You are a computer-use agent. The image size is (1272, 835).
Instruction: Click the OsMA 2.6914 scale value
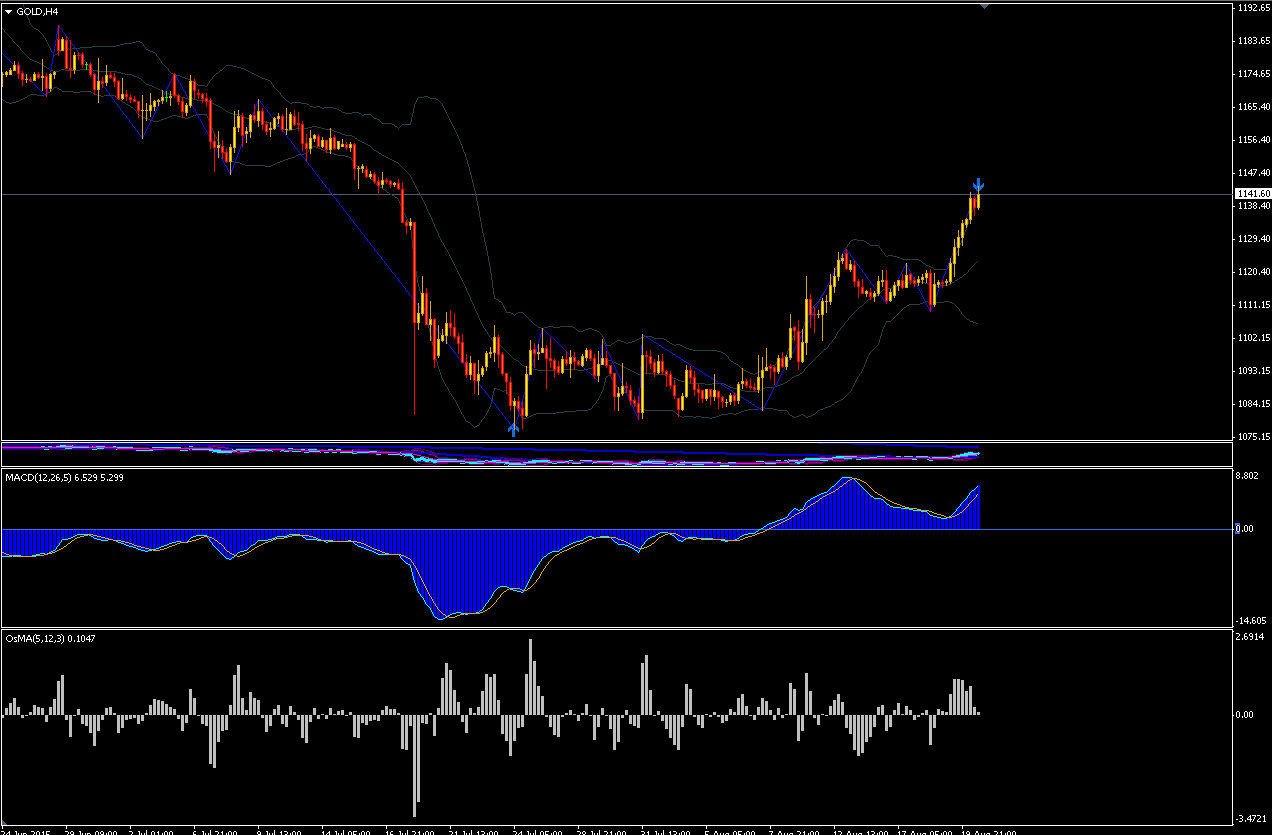pos(1251,637)
